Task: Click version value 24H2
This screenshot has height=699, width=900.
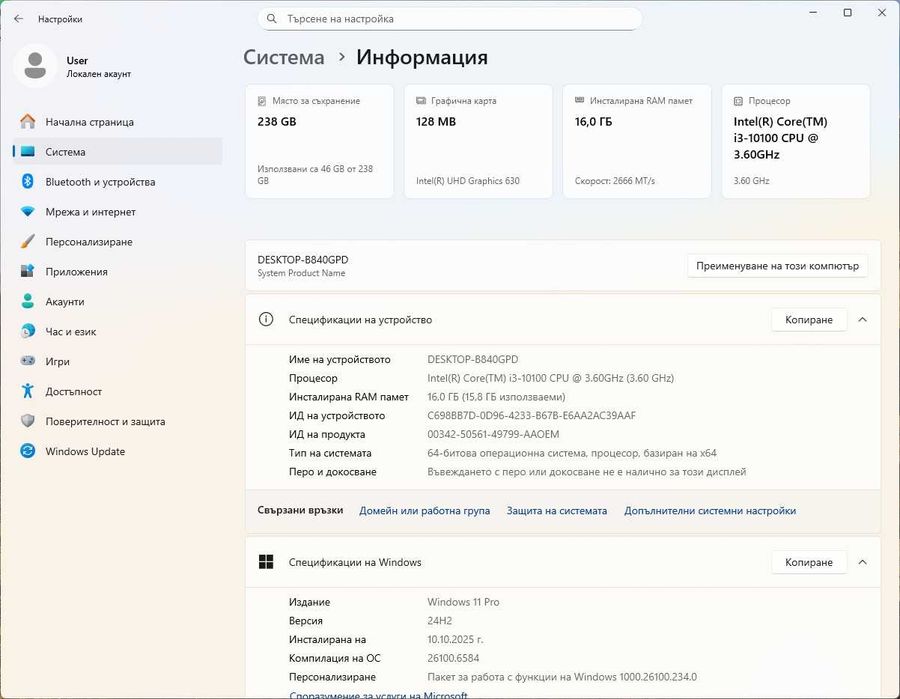Action: [440, 621]
